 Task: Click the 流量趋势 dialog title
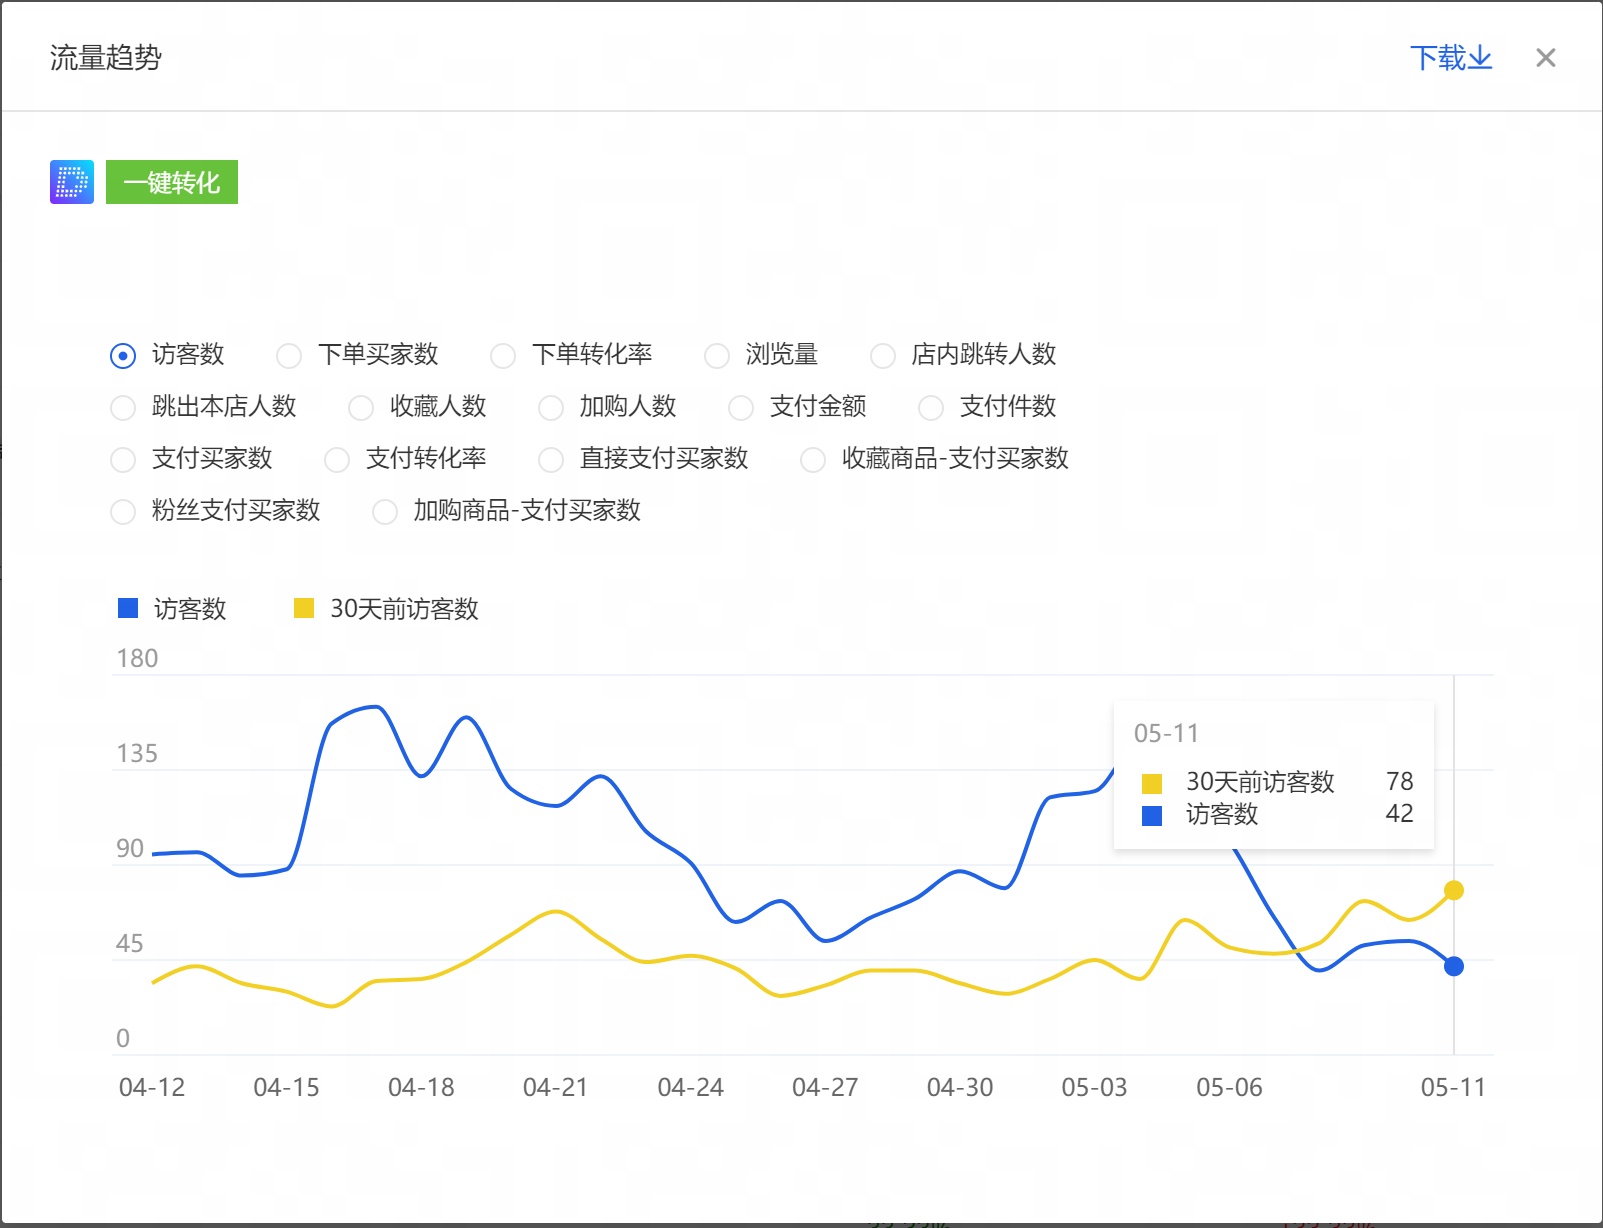click(x=106, y=58)
